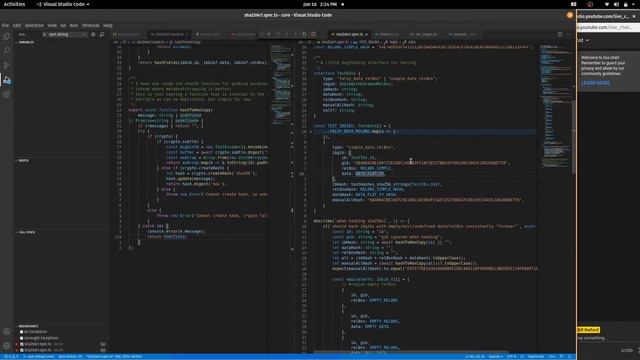Click the right editor horizontal scrollbar
The width and height of the screenshot is (640, 360).
411,352
